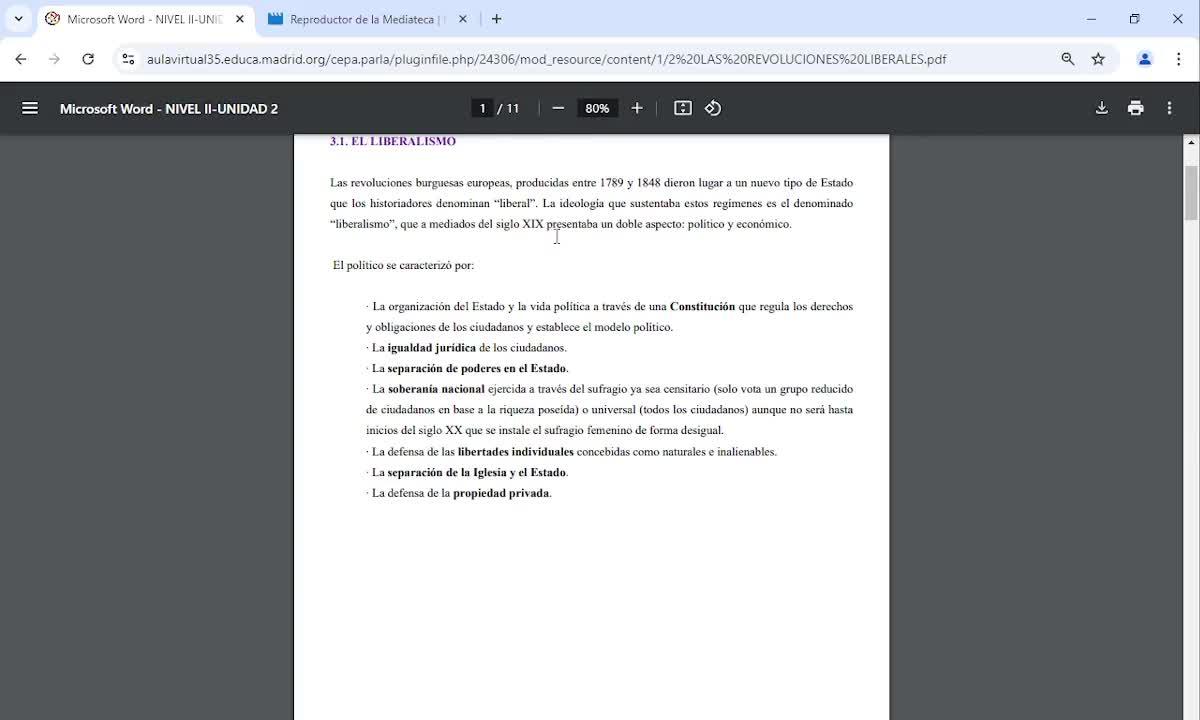Click the heading 3.1. EL LIBERALISMO

pos(393,142)
